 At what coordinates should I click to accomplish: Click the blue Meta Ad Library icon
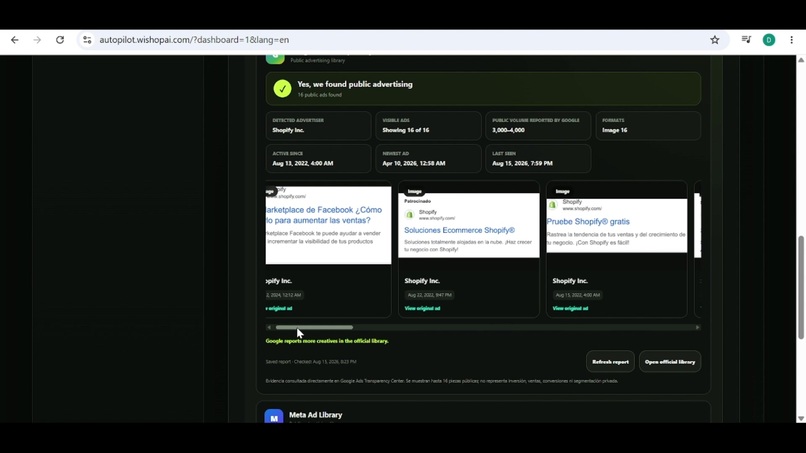click(274, 416)
